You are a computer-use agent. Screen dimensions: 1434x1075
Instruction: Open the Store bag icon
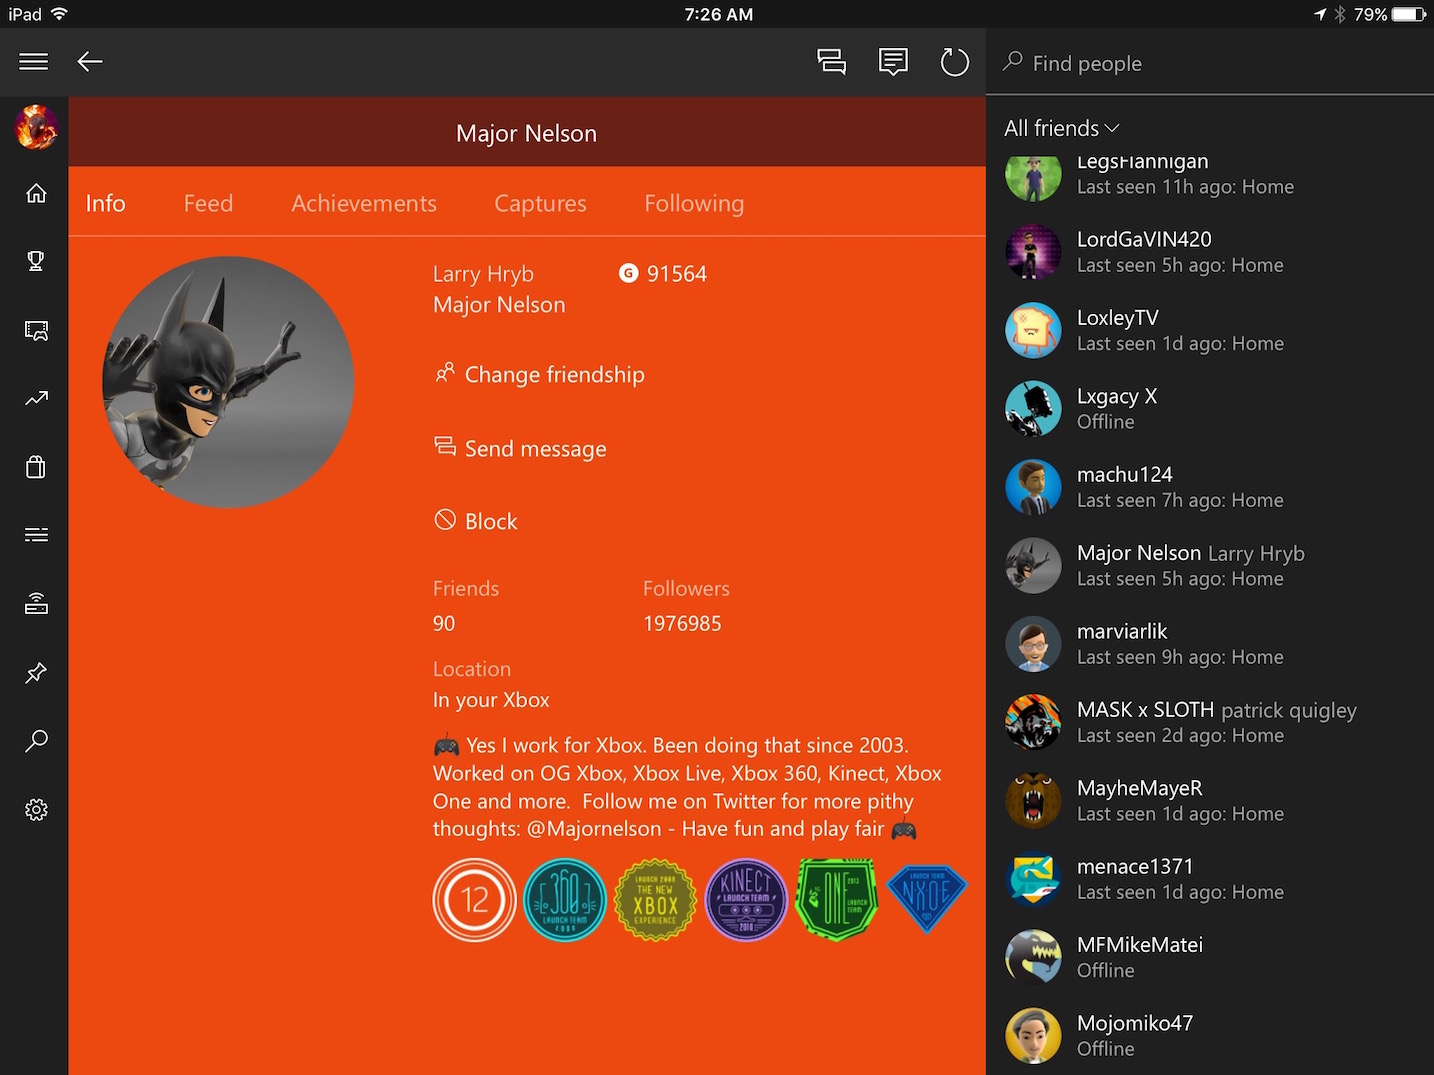[x=36, y=467]
